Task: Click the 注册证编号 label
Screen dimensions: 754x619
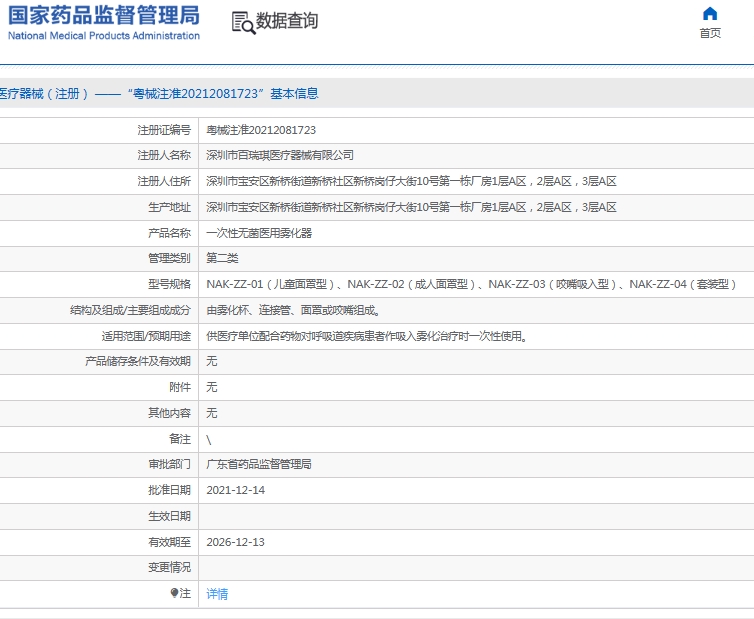Action: (x=164, y=130)
